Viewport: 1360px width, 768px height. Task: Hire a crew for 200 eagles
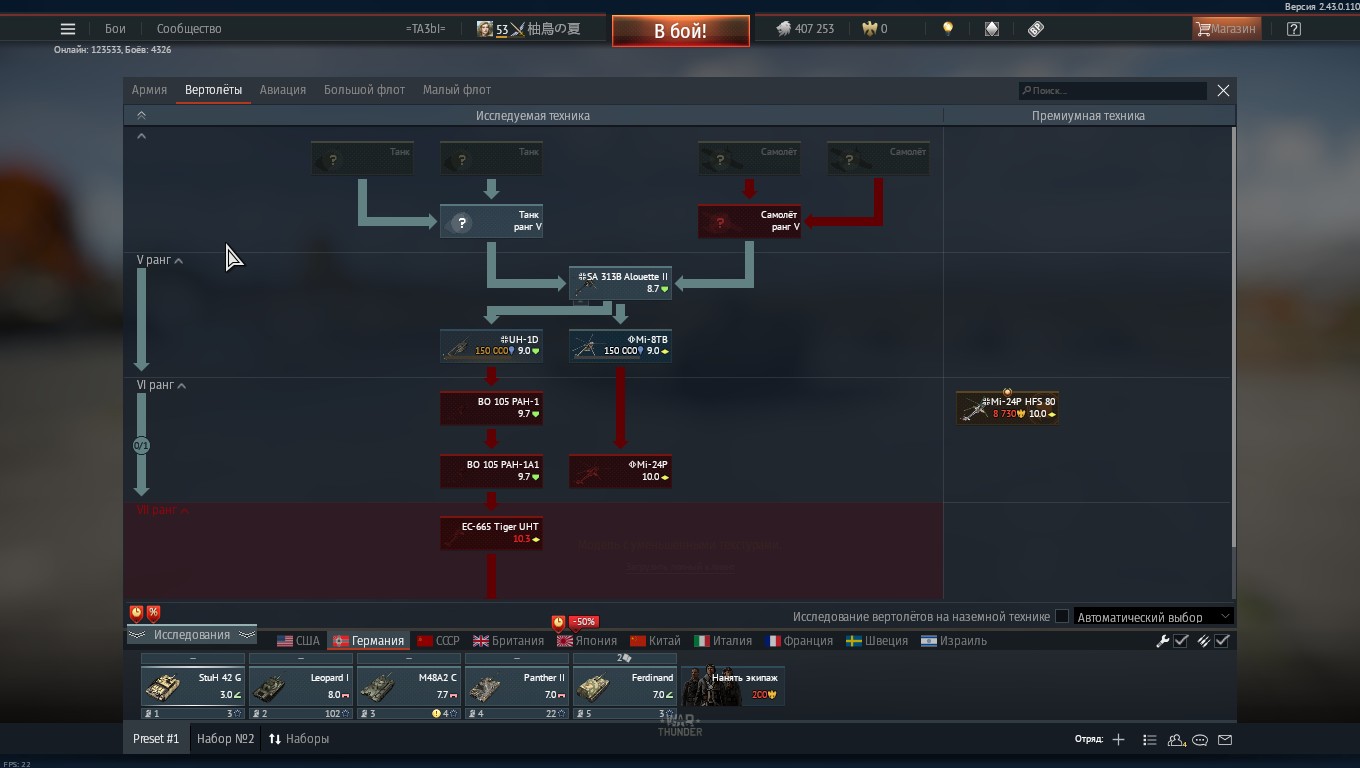tap(733, 686)
